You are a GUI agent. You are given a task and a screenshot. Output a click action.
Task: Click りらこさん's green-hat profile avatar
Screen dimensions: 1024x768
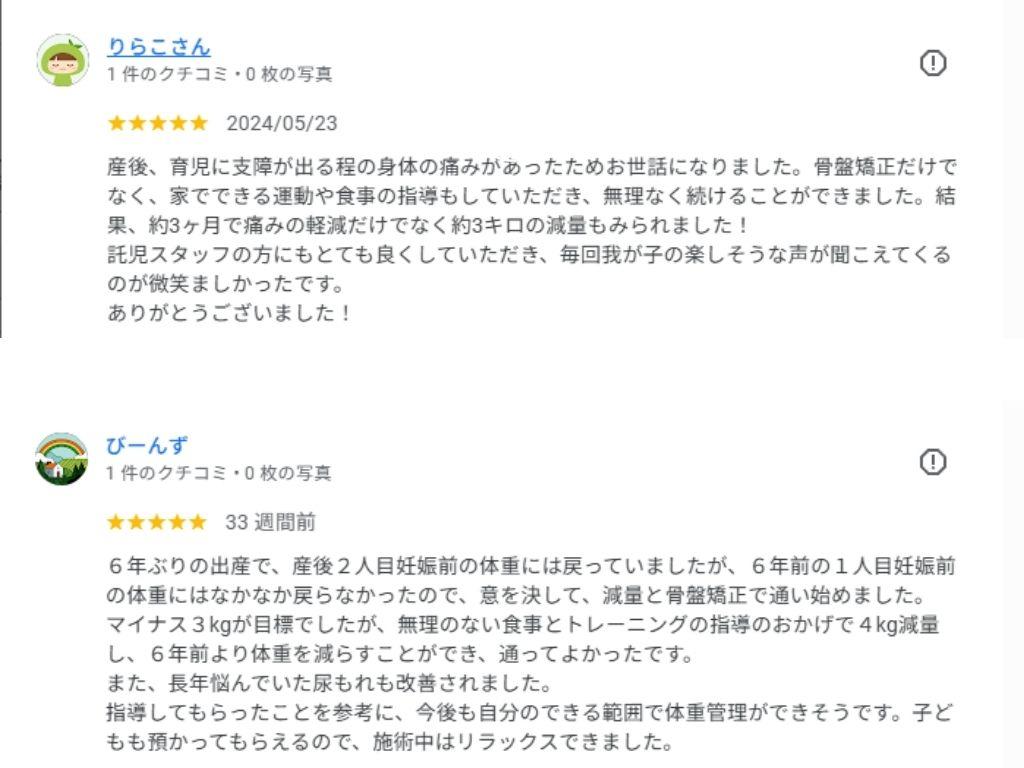tap(62, 60)
